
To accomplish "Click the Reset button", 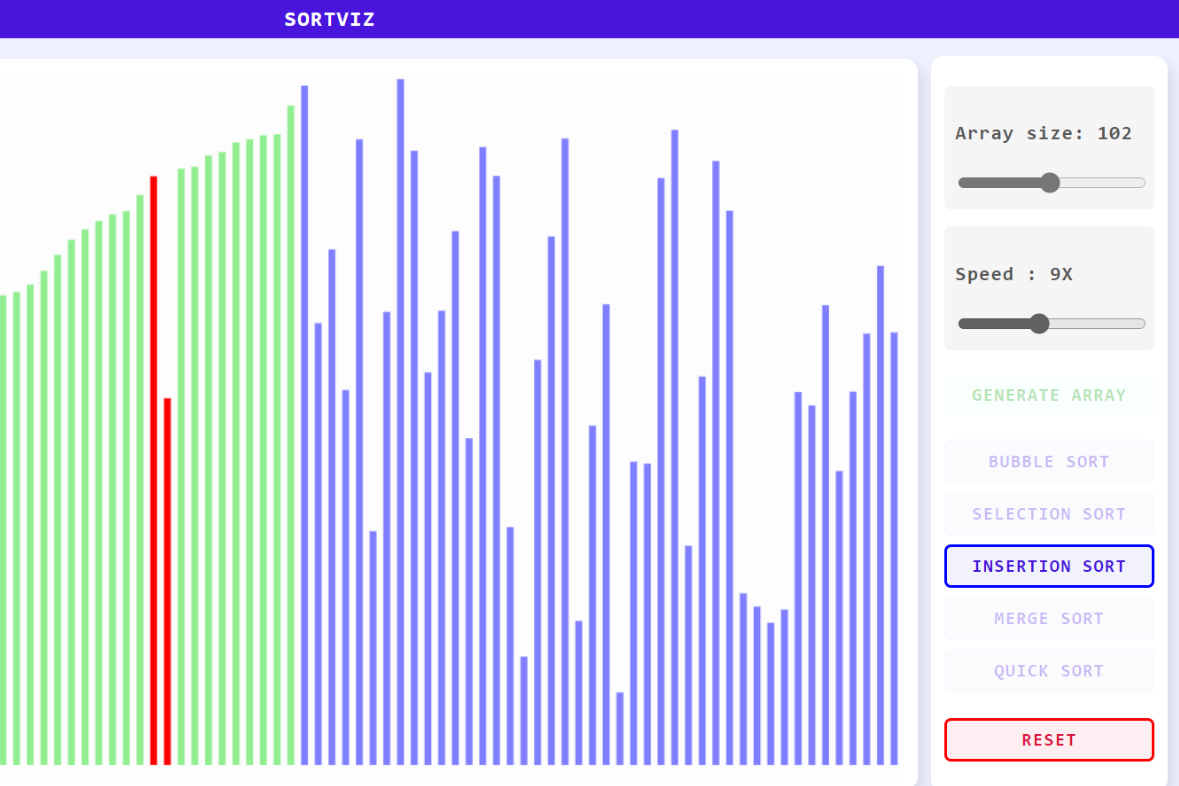I will [x=1049, y=740].
